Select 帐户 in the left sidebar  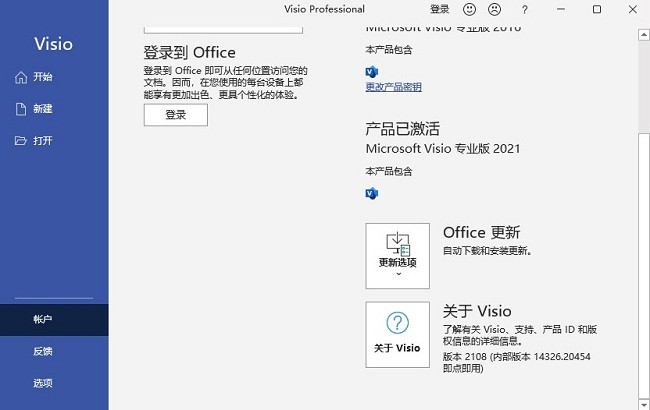(x=42, y=319)
